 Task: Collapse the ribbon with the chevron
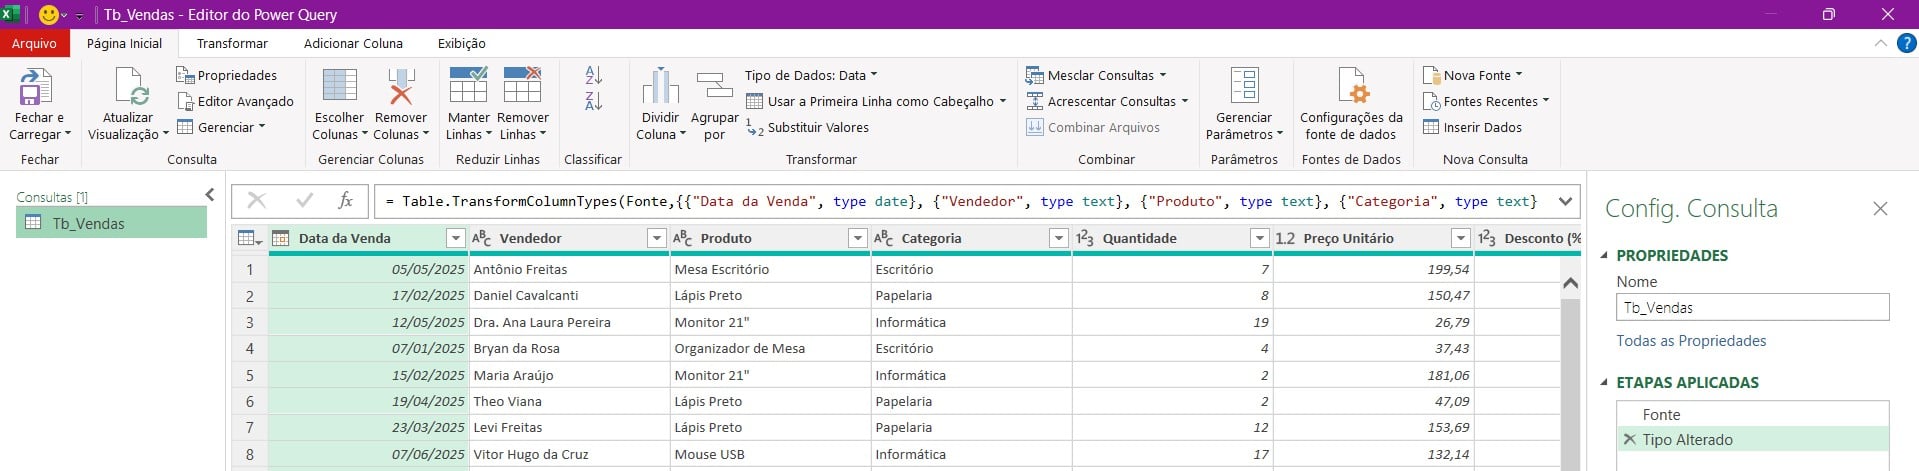(1880, 43)
